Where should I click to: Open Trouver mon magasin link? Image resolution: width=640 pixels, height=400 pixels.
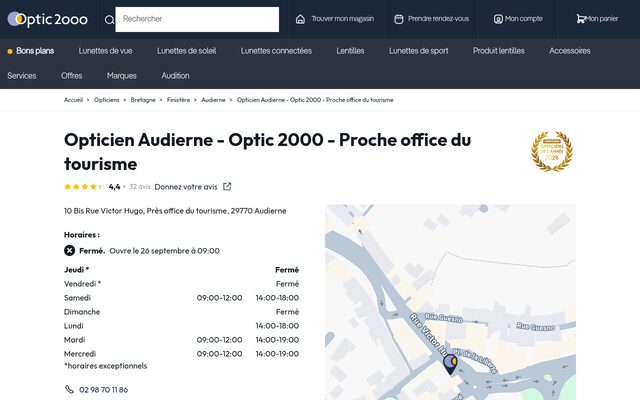click(342, 19)
